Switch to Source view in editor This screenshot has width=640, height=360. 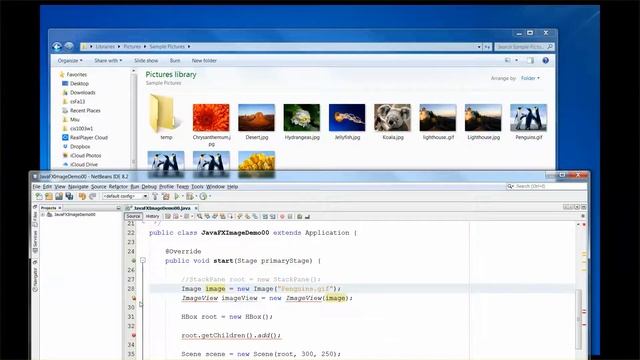pos(133,216)
